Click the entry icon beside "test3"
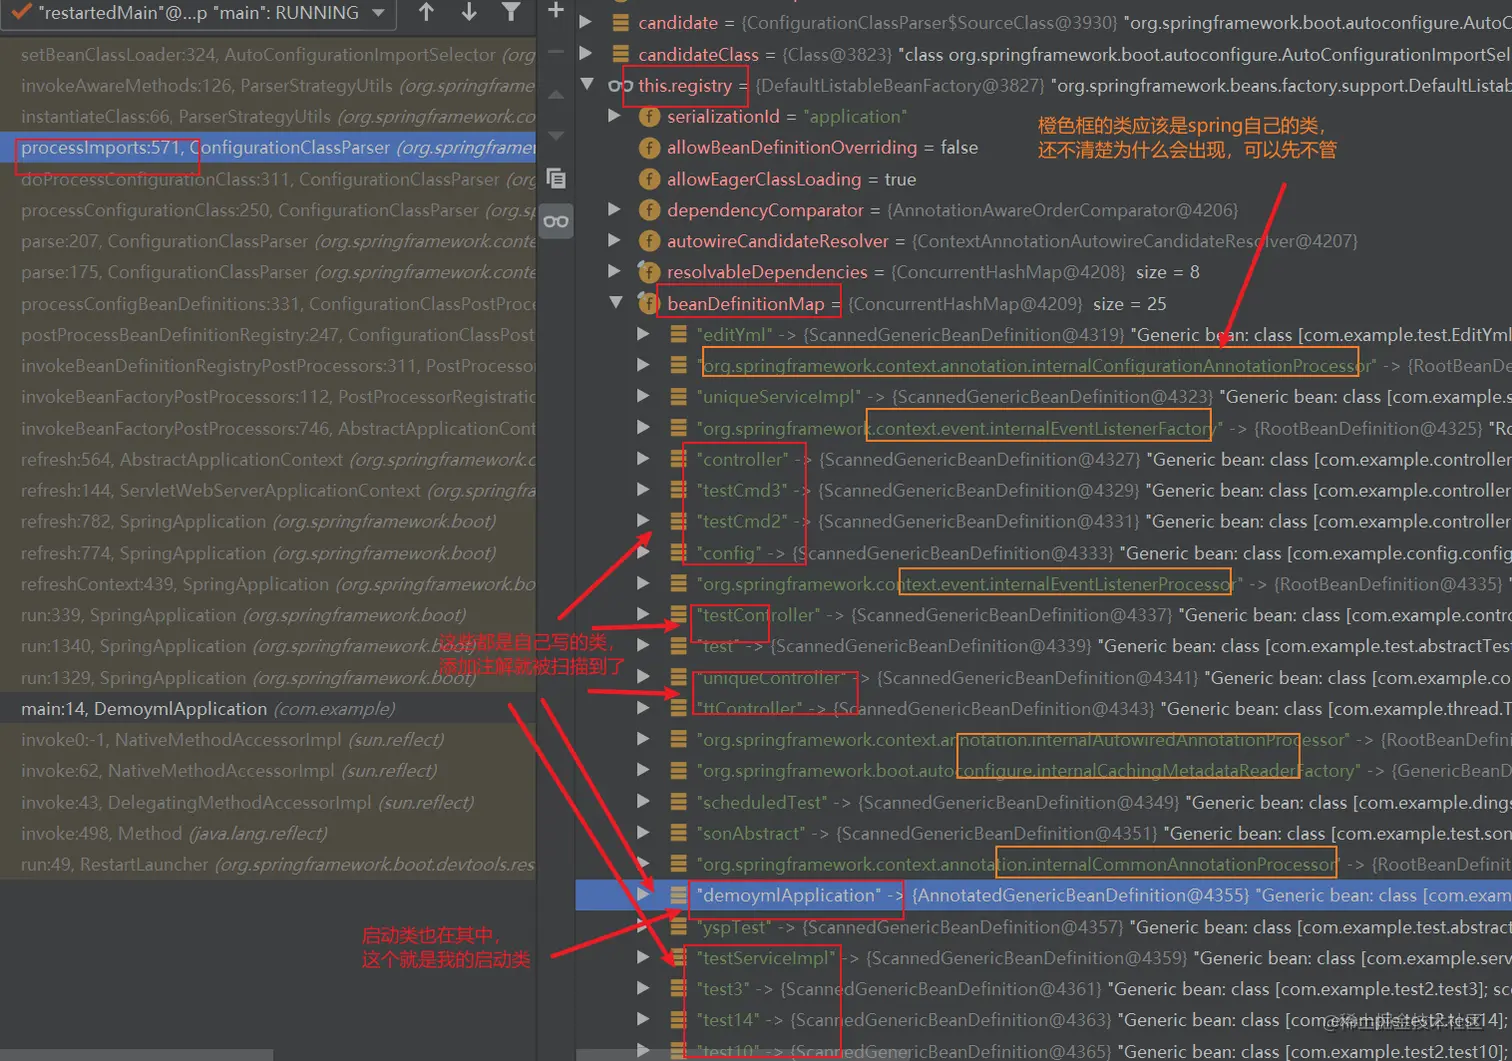1512x1061 pixels. point(679,989)
